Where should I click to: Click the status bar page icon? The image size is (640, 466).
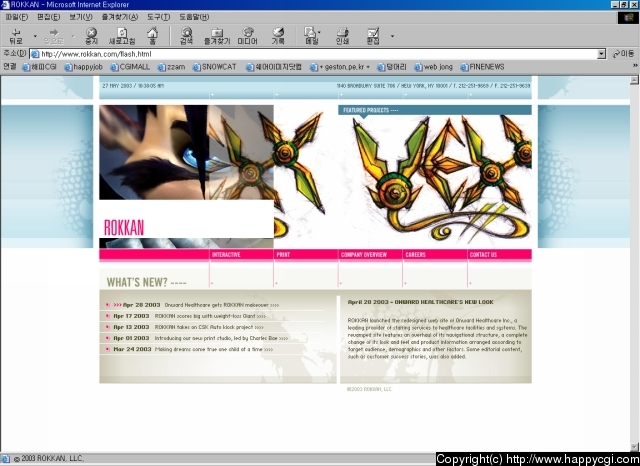point(5,459)
